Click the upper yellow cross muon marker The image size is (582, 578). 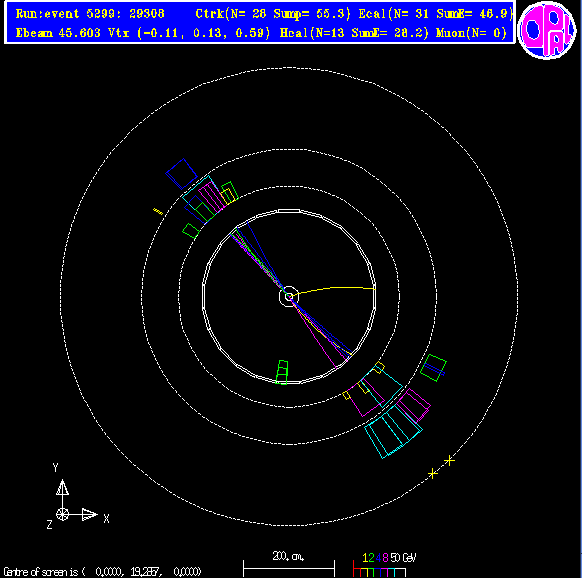coord(449,460)
